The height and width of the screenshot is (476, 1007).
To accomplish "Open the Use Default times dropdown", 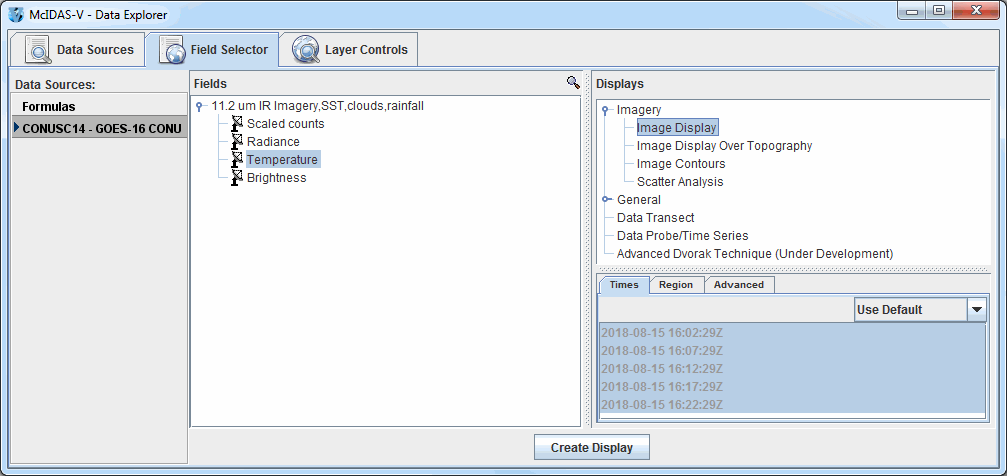I will pos(976,310).
